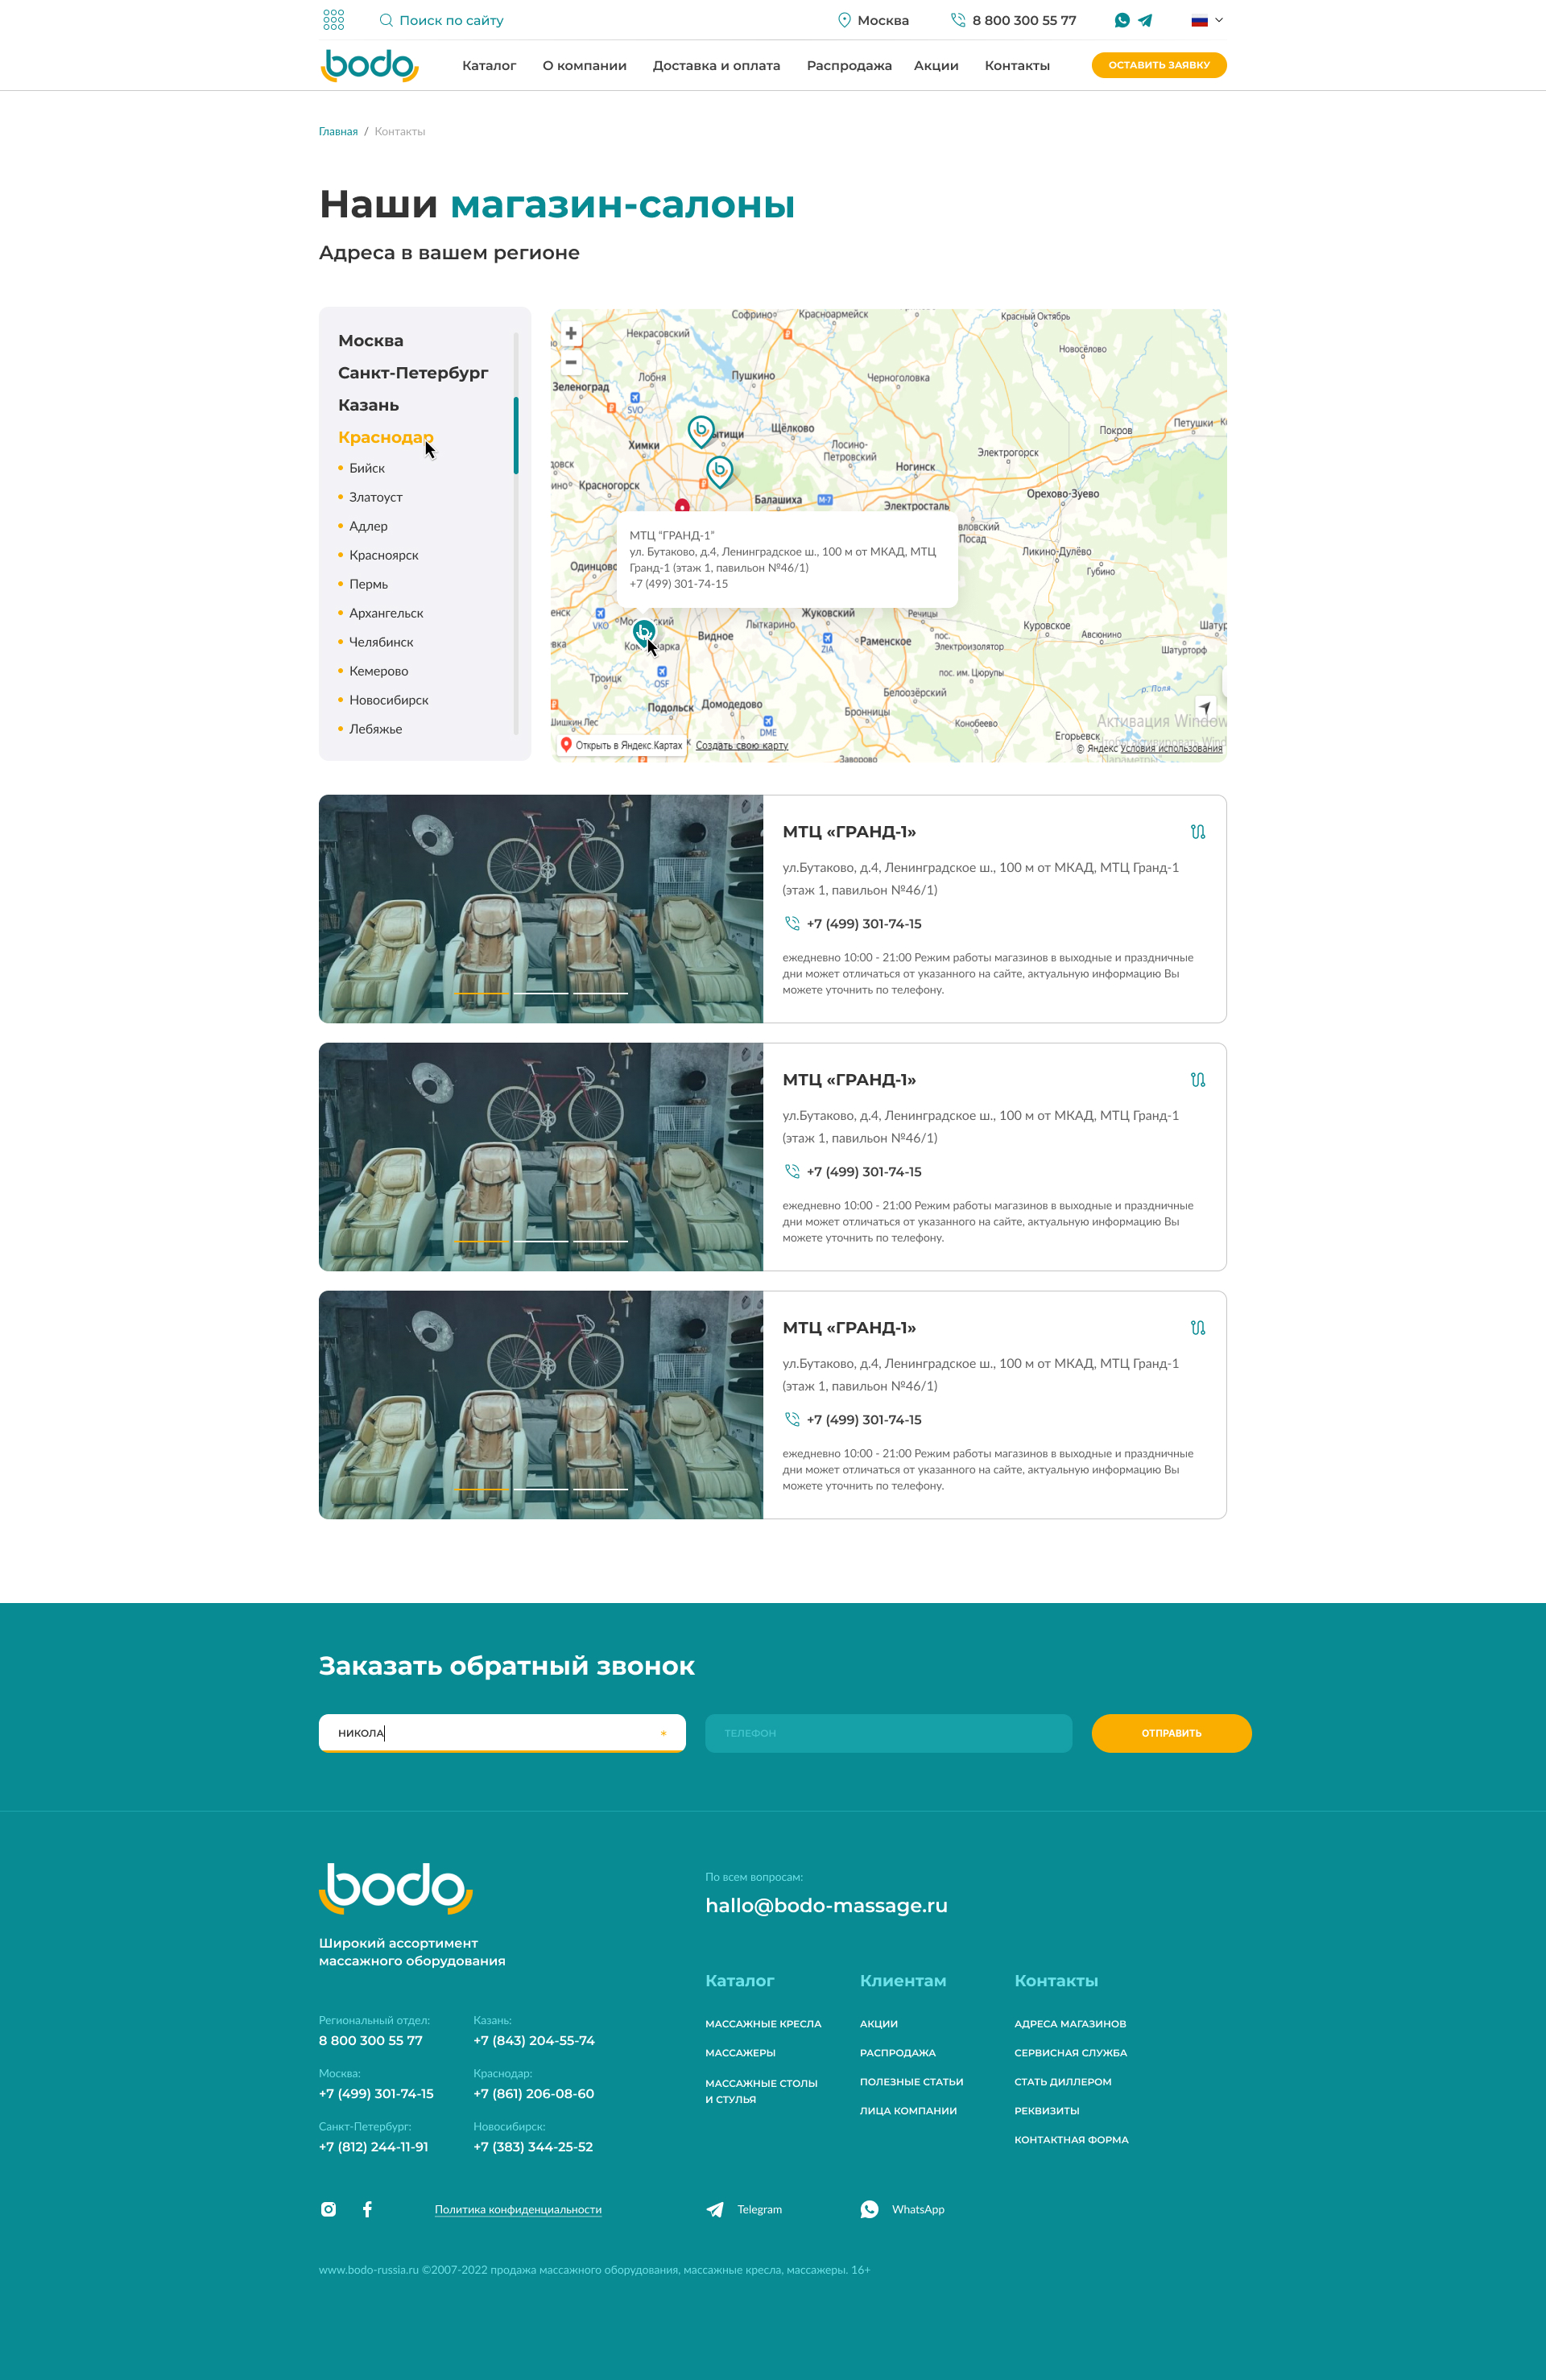
Task: Click Создать свою карту link on map
Action: [x=742, y=745]
